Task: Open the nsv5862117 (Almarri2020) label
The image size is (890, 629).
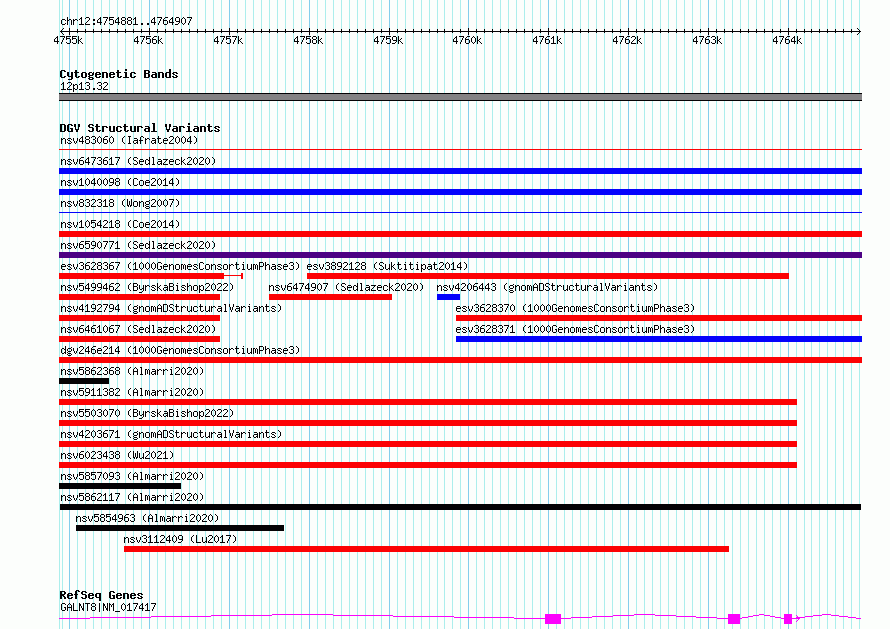Action: click(132, 497)
